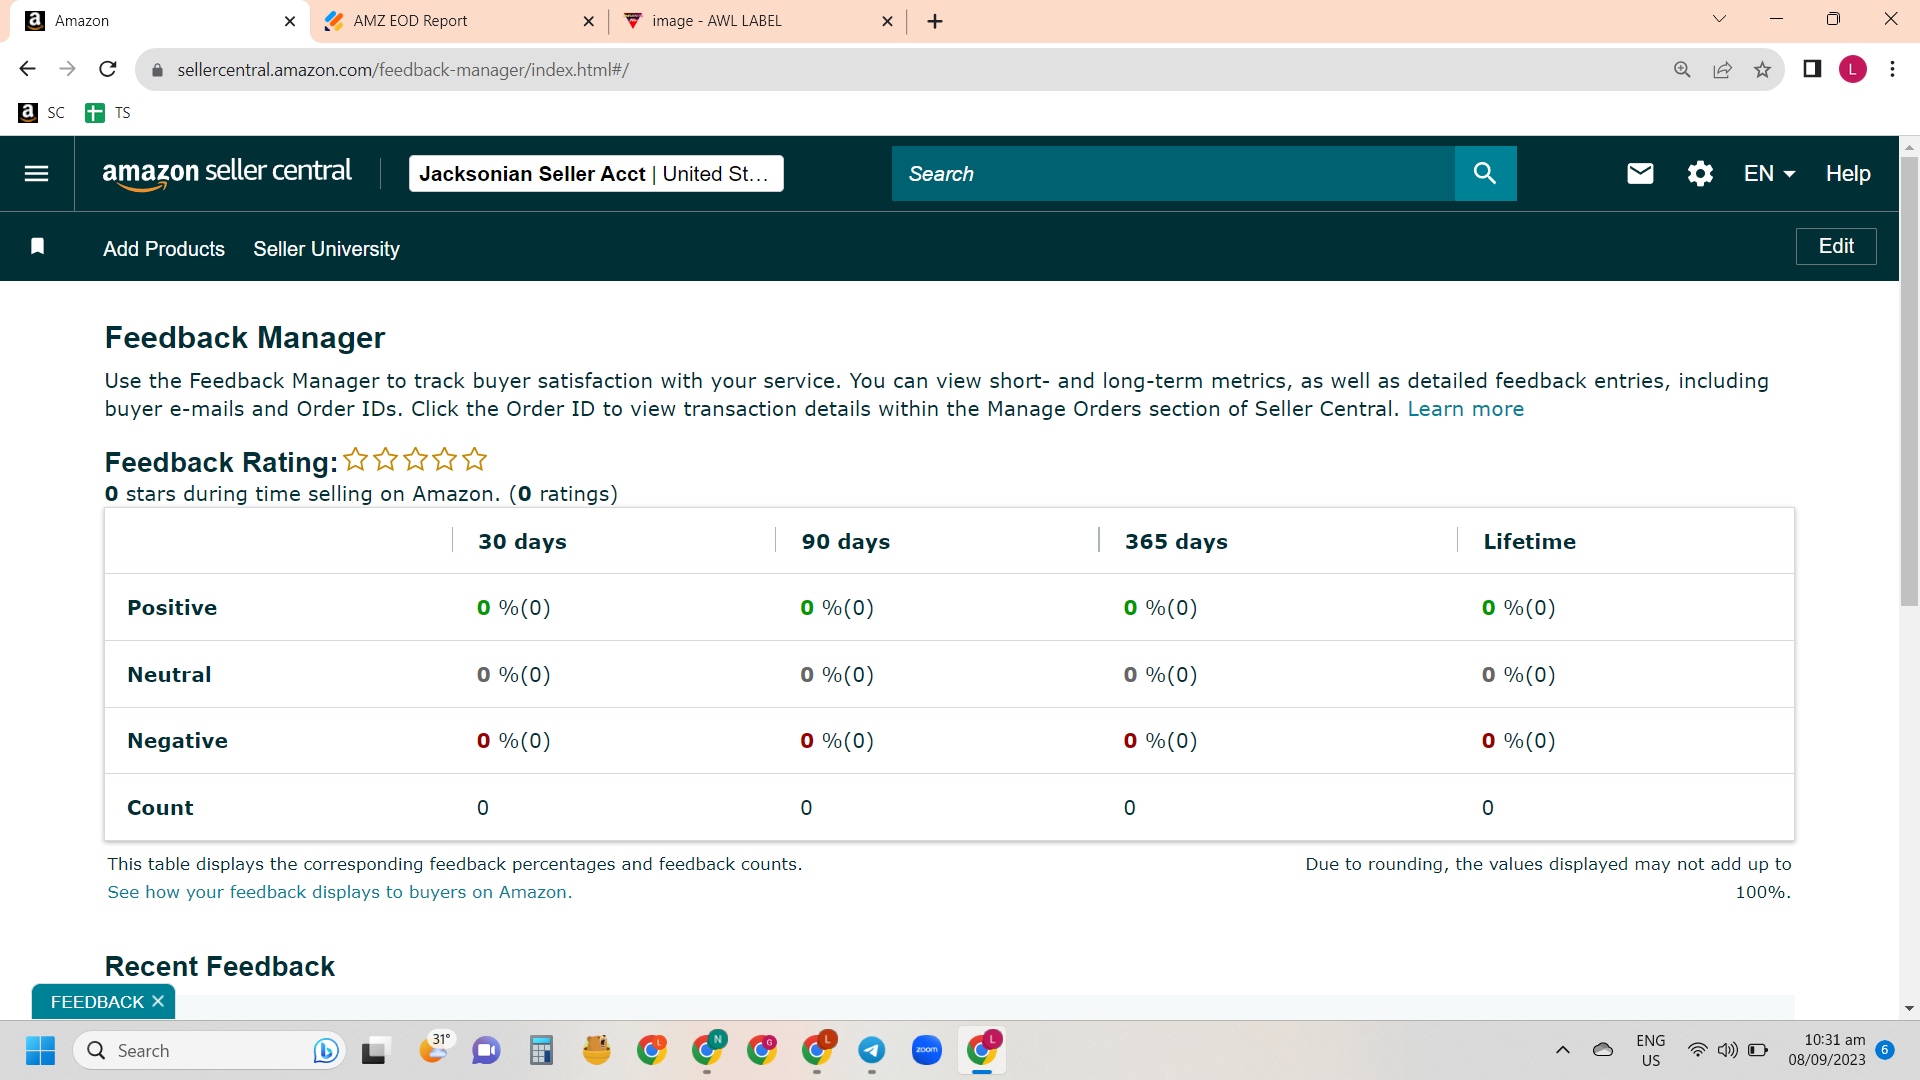Click the Neutral row label
This screenshot has width=1920, height=1080.
[169, 675]
